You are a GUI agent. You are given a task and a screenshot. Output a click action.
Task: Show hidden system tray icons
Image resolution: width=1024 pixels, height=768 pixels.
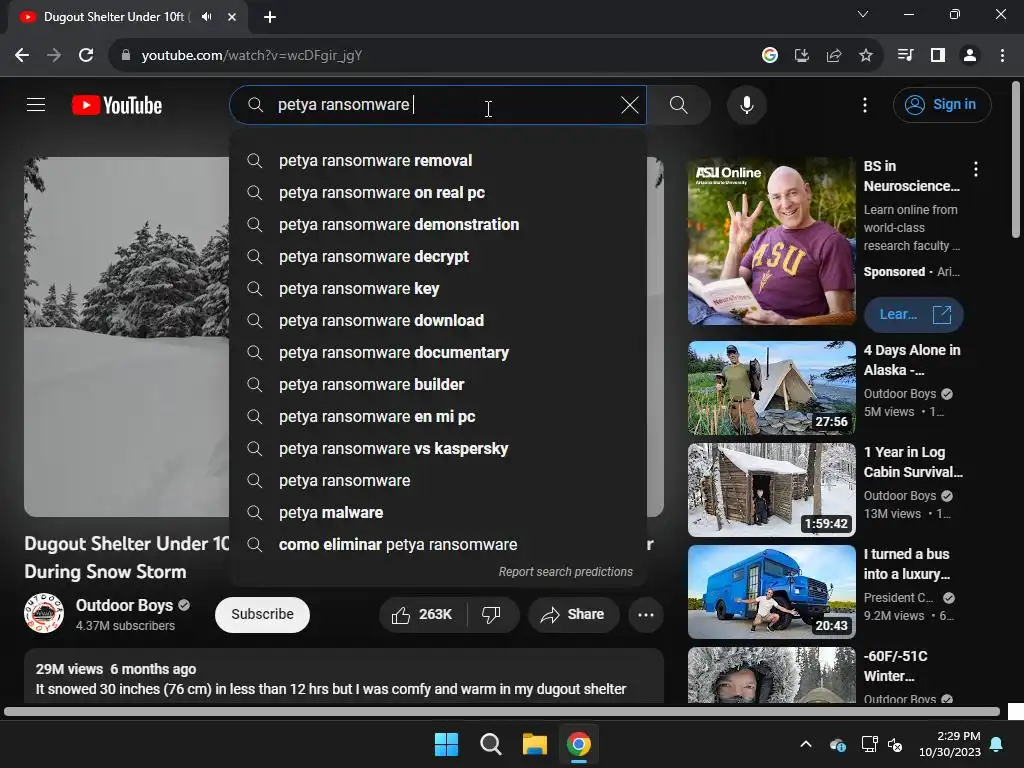tap(806, 744)
